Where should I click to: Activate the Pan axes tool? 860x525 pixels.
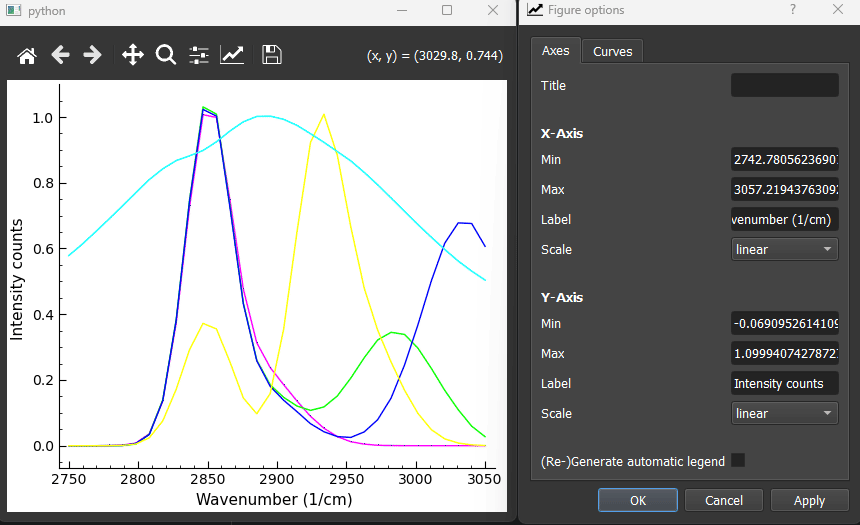click(133, 55)
